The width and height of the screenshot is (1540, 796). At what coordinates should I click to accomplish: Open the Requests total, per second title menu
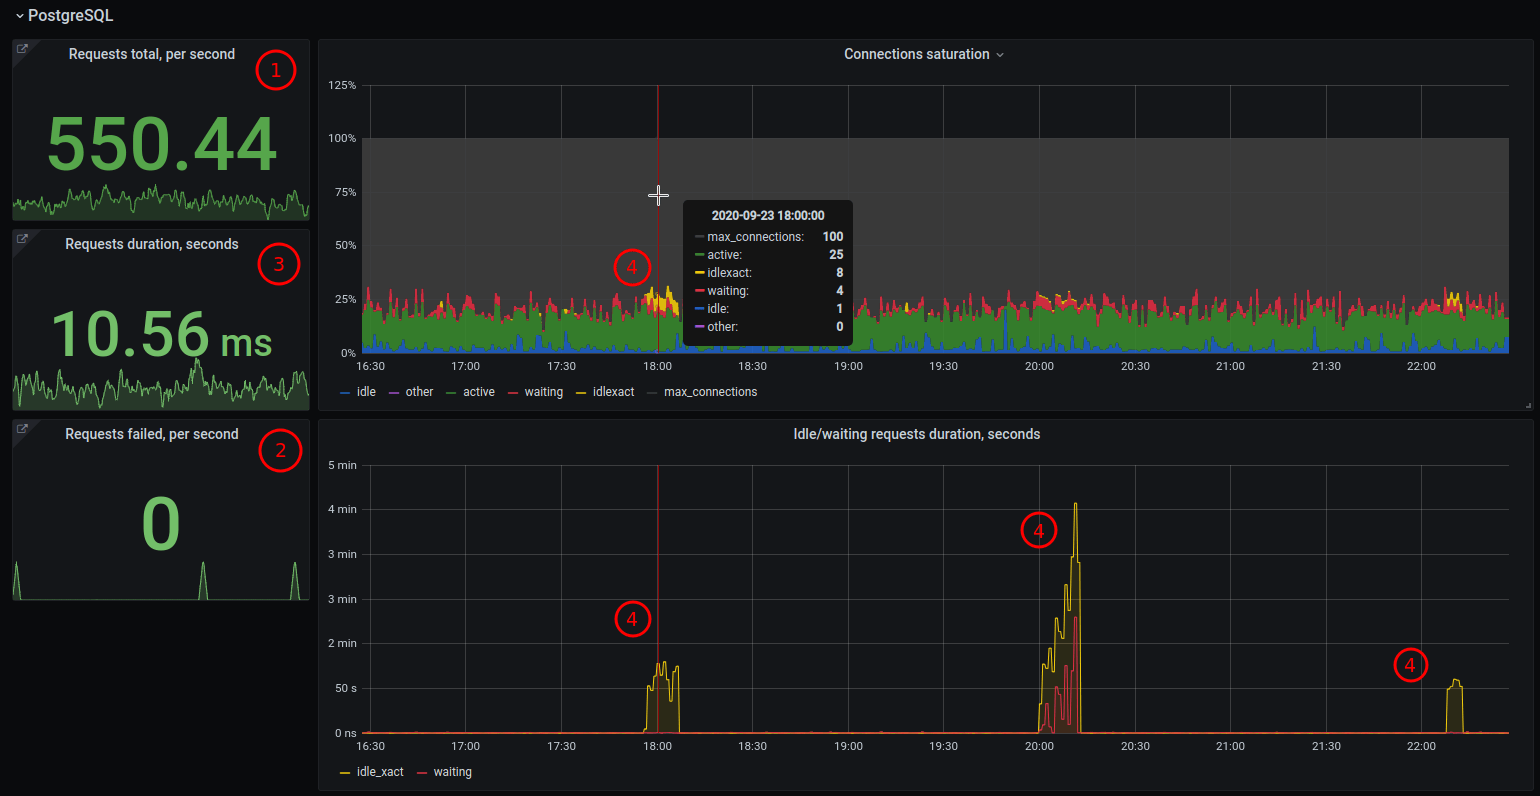[152, 54]
